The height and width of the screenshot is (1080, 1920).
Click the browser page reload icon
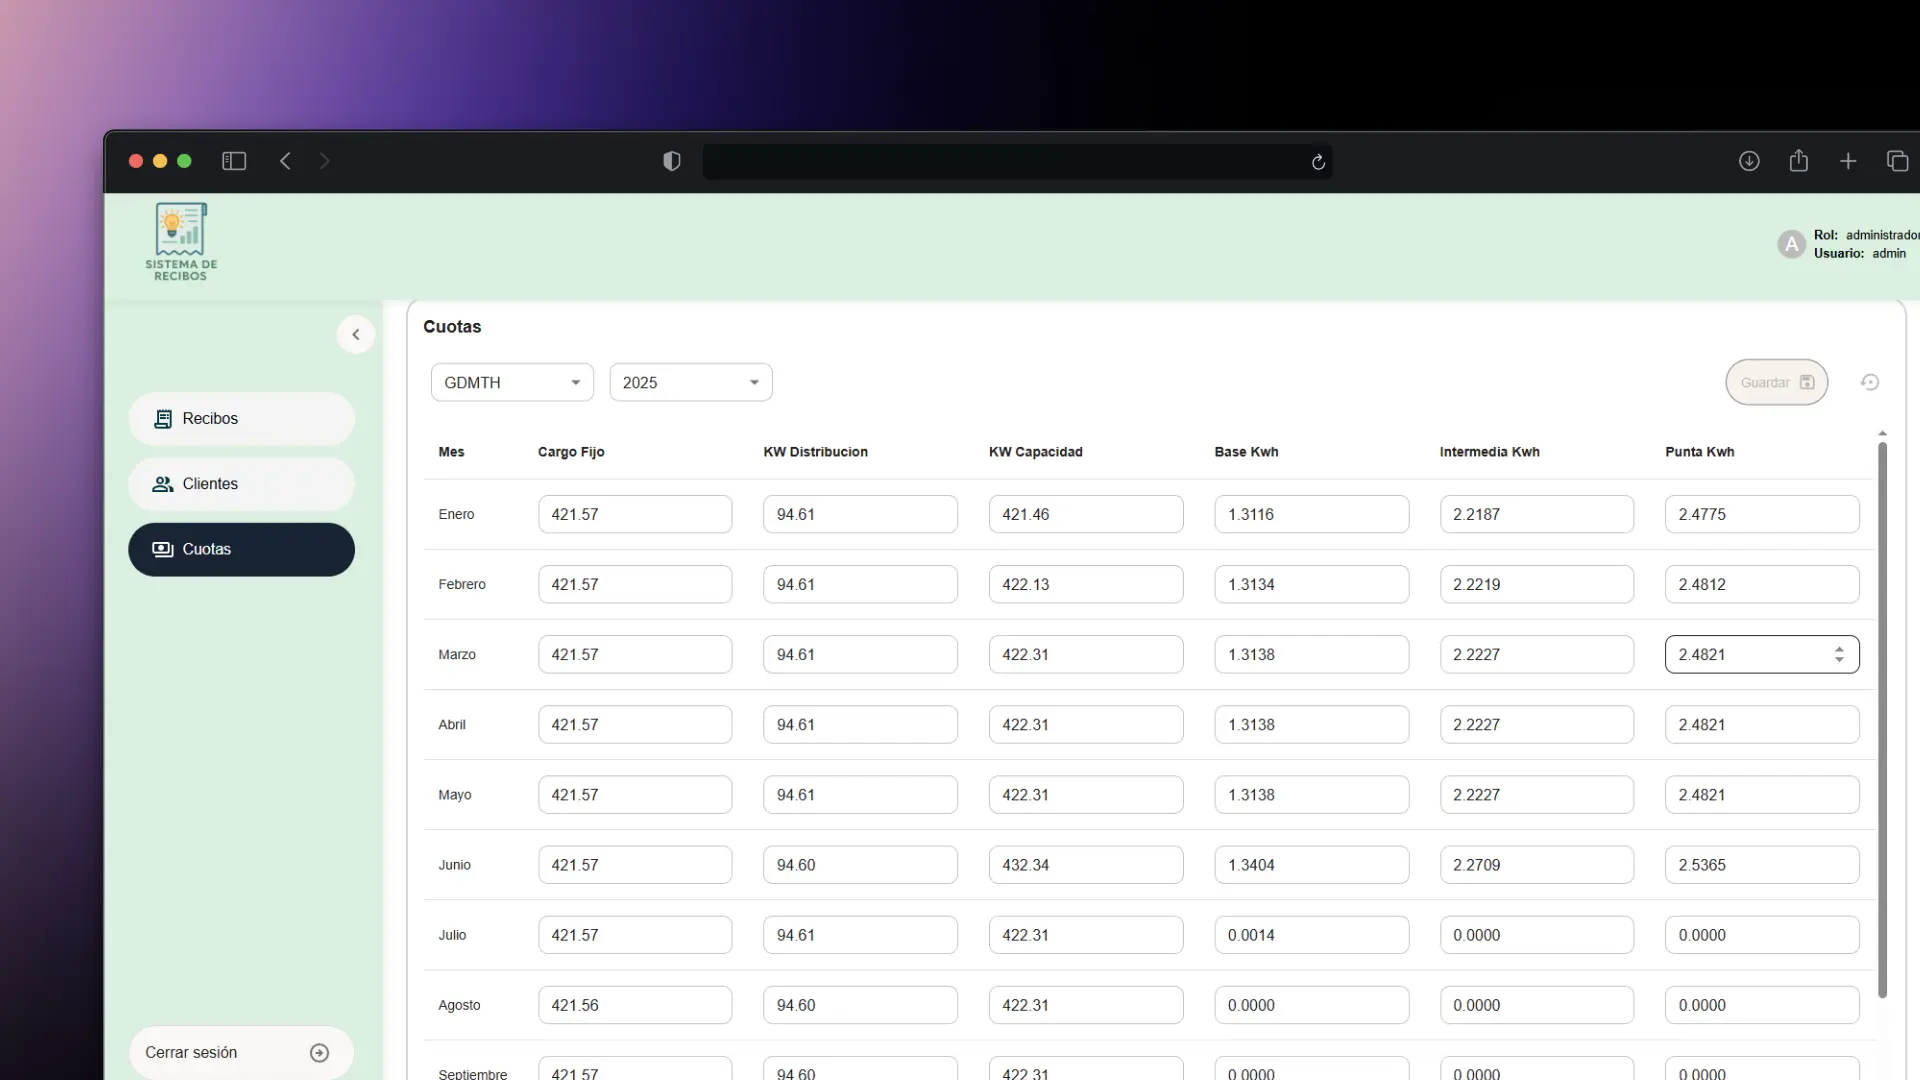click(x=1318, y=162)
